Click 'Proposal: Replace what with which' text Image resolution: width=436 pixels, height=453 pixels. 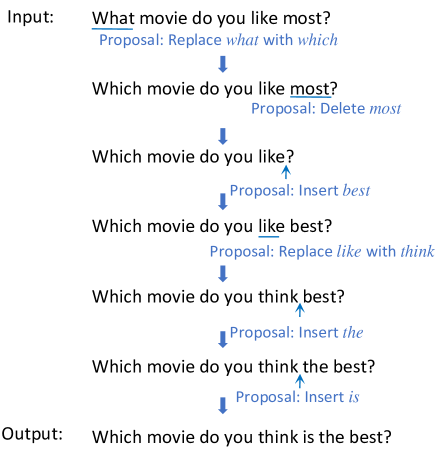coord(219,40)
